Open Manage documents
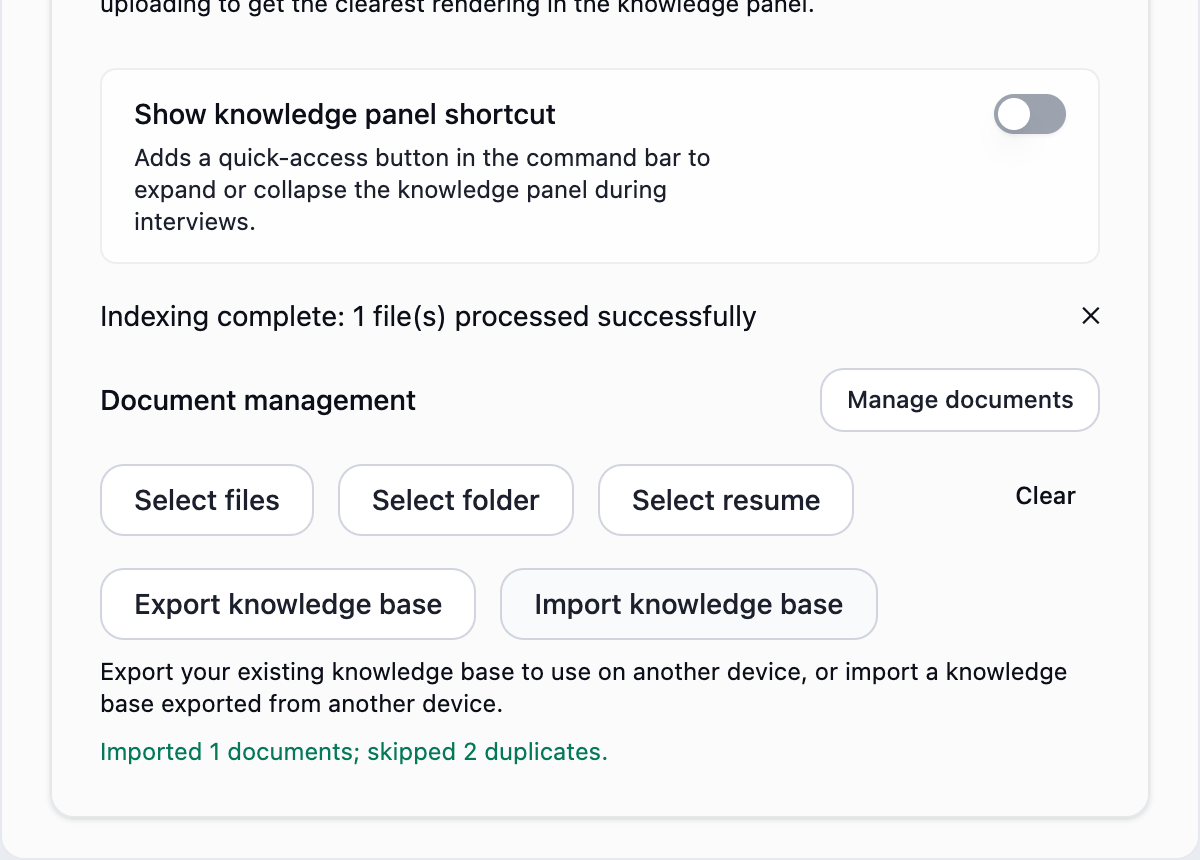This screenshot has width=1200, height=860. (960, 400)
